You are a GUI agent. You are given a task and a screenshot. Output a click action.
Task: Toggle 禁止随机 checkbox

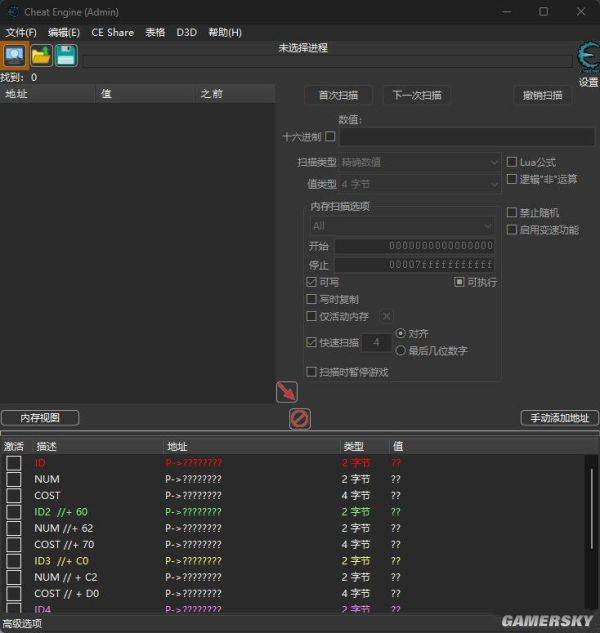point(512,212)
